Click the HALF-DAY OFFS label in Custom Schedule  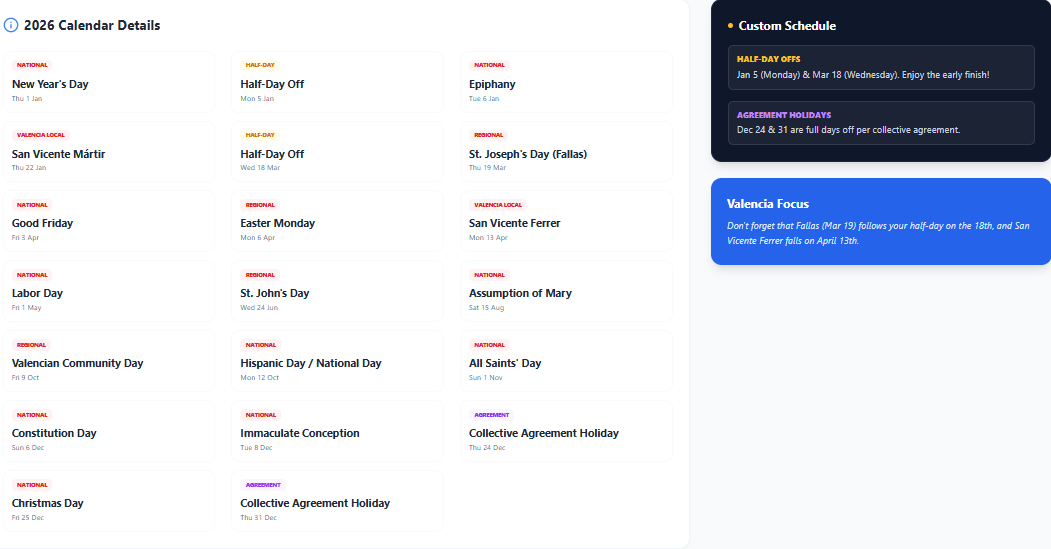768,59
